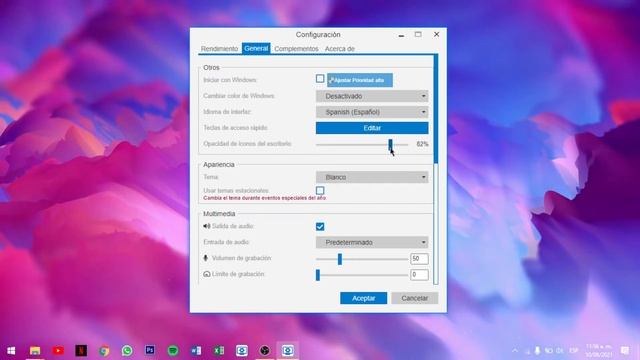The image size is (640, 360).
Task: Confirm settings with Aceptar button
Action: point(363,298)
